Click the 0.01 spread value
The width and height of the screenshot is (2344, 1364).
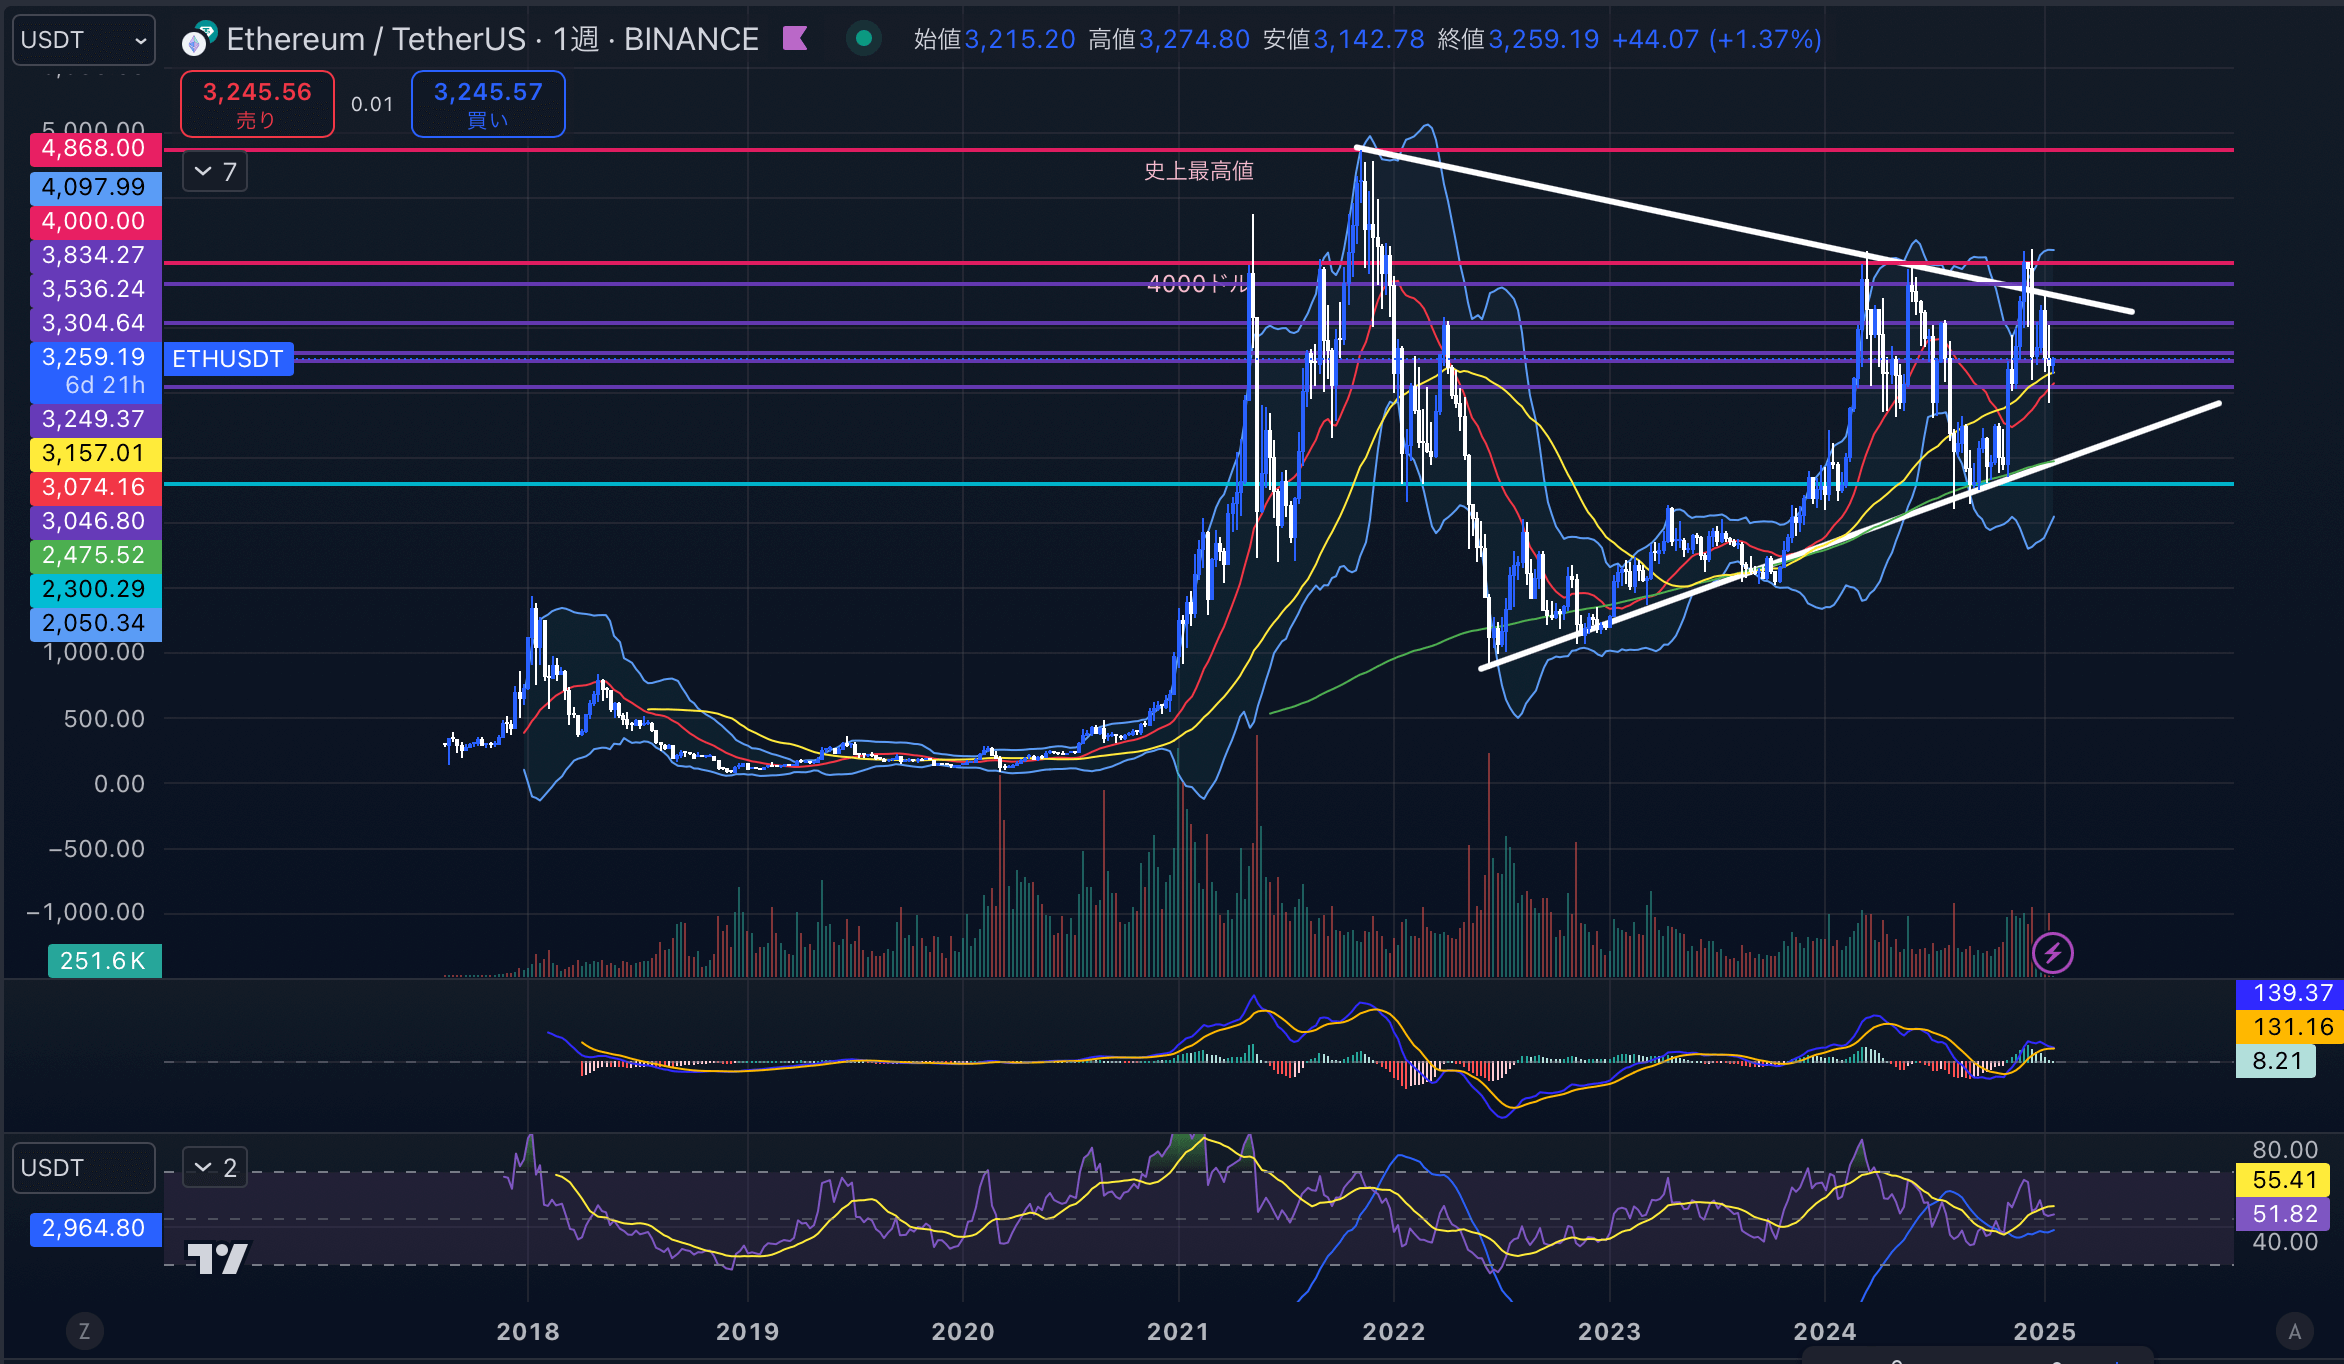(x=372, y=104)
